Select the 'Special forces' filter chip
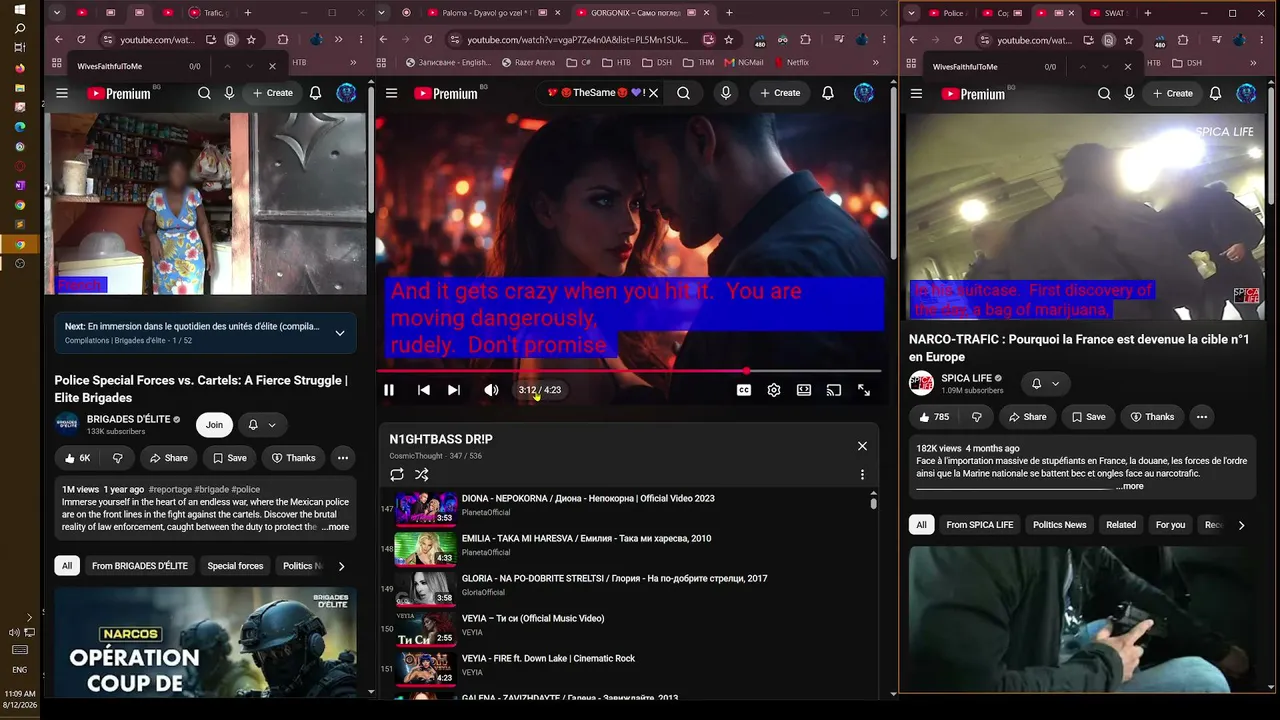 235,566
